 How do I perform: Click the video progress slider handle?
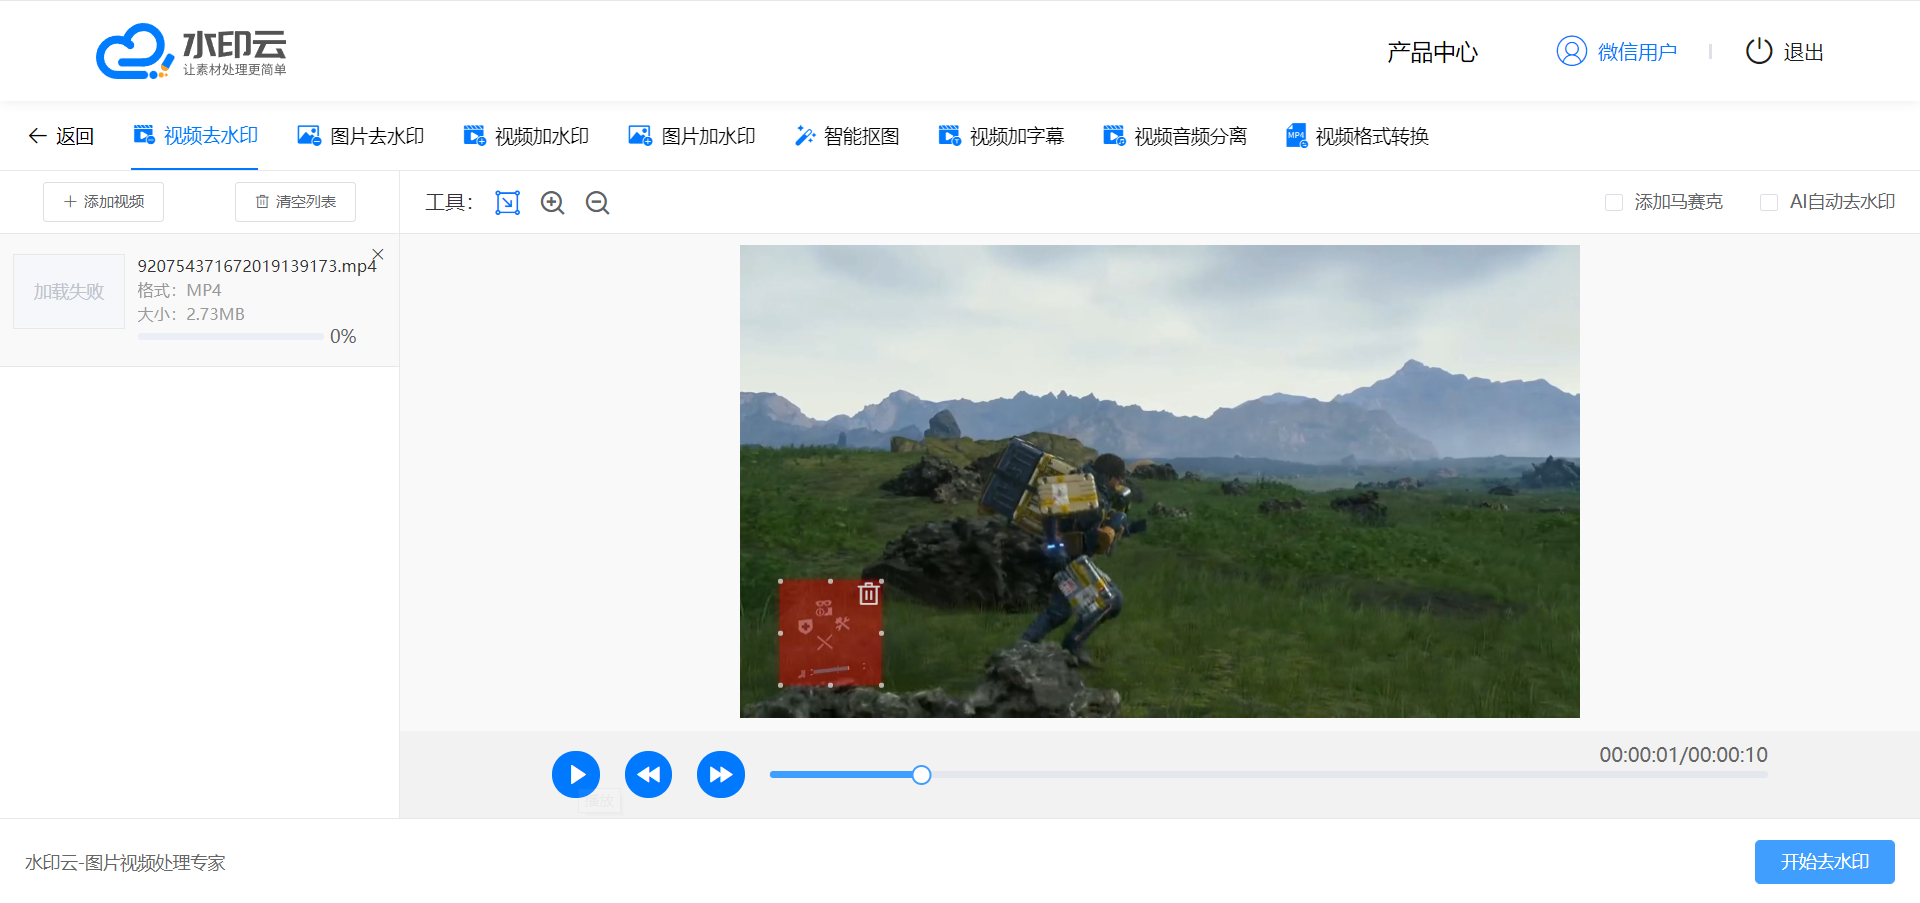click(922, 775)
